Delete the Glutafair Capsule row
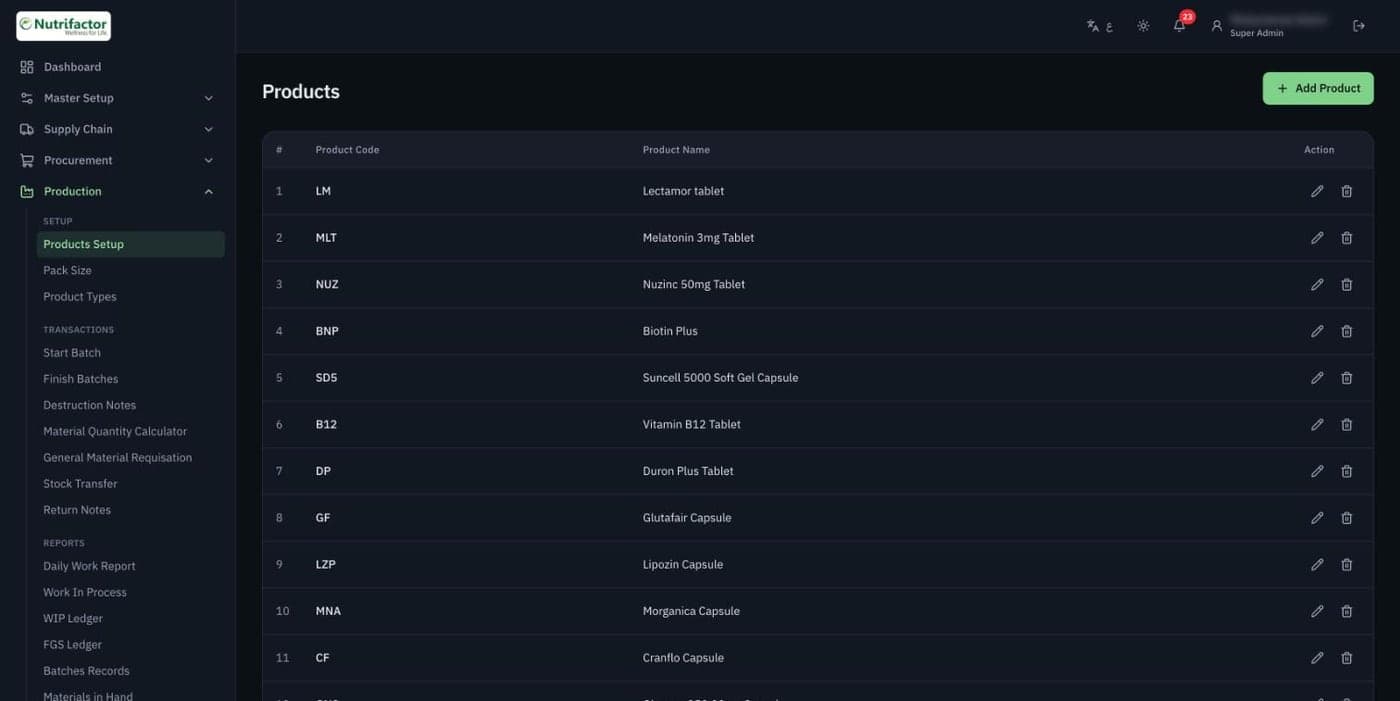 [x=1347, y=518]
